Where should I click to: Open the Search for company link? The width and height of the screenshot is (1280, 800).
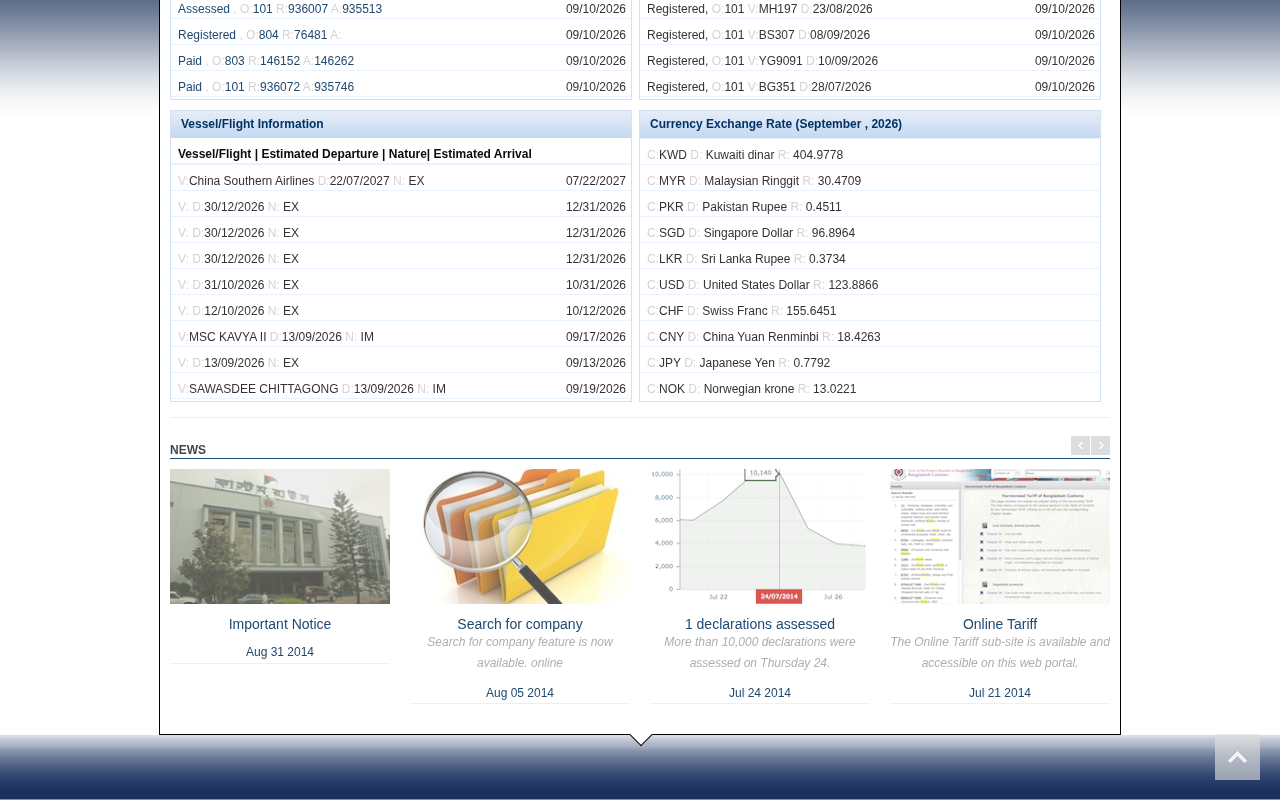520,624
